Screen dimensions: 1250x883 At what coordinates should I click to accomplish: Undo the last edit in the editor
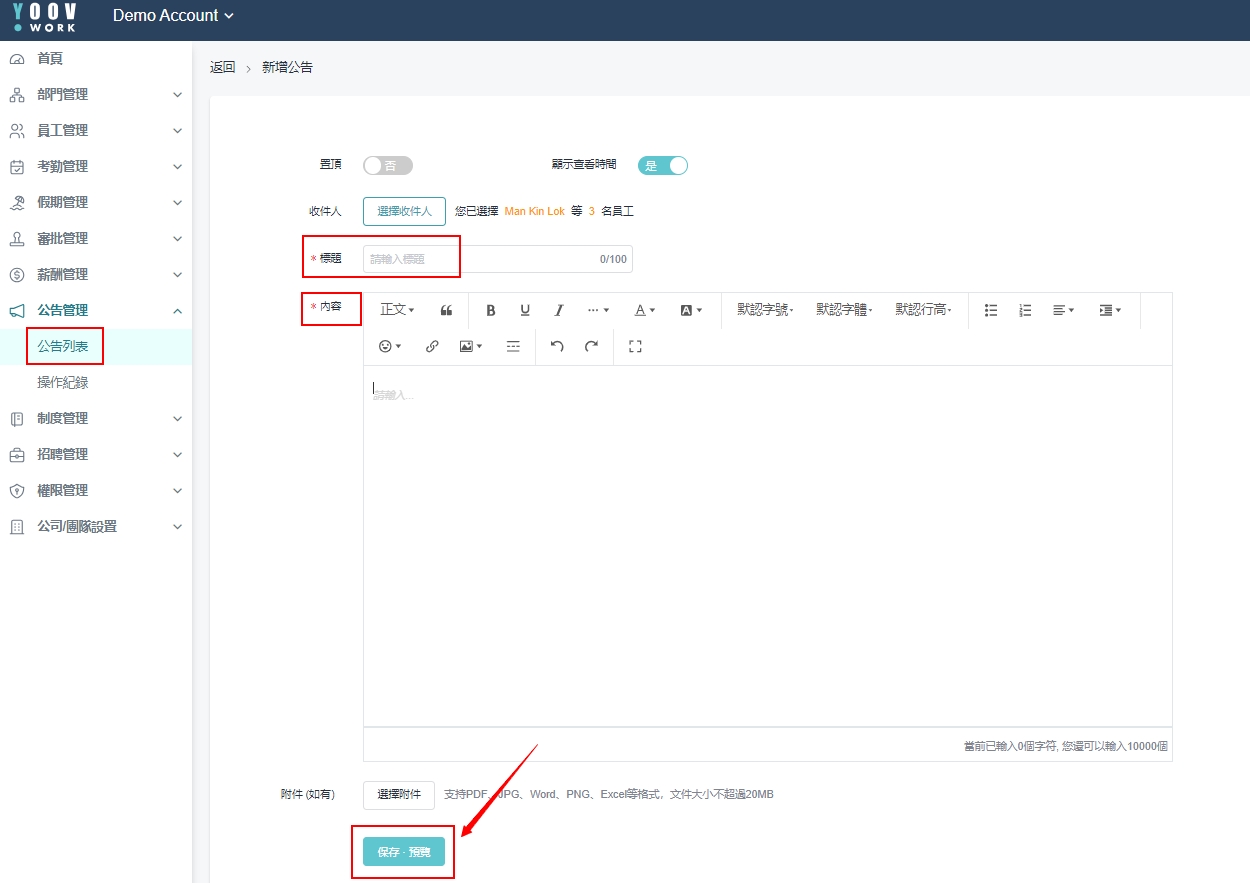[557, 346]
